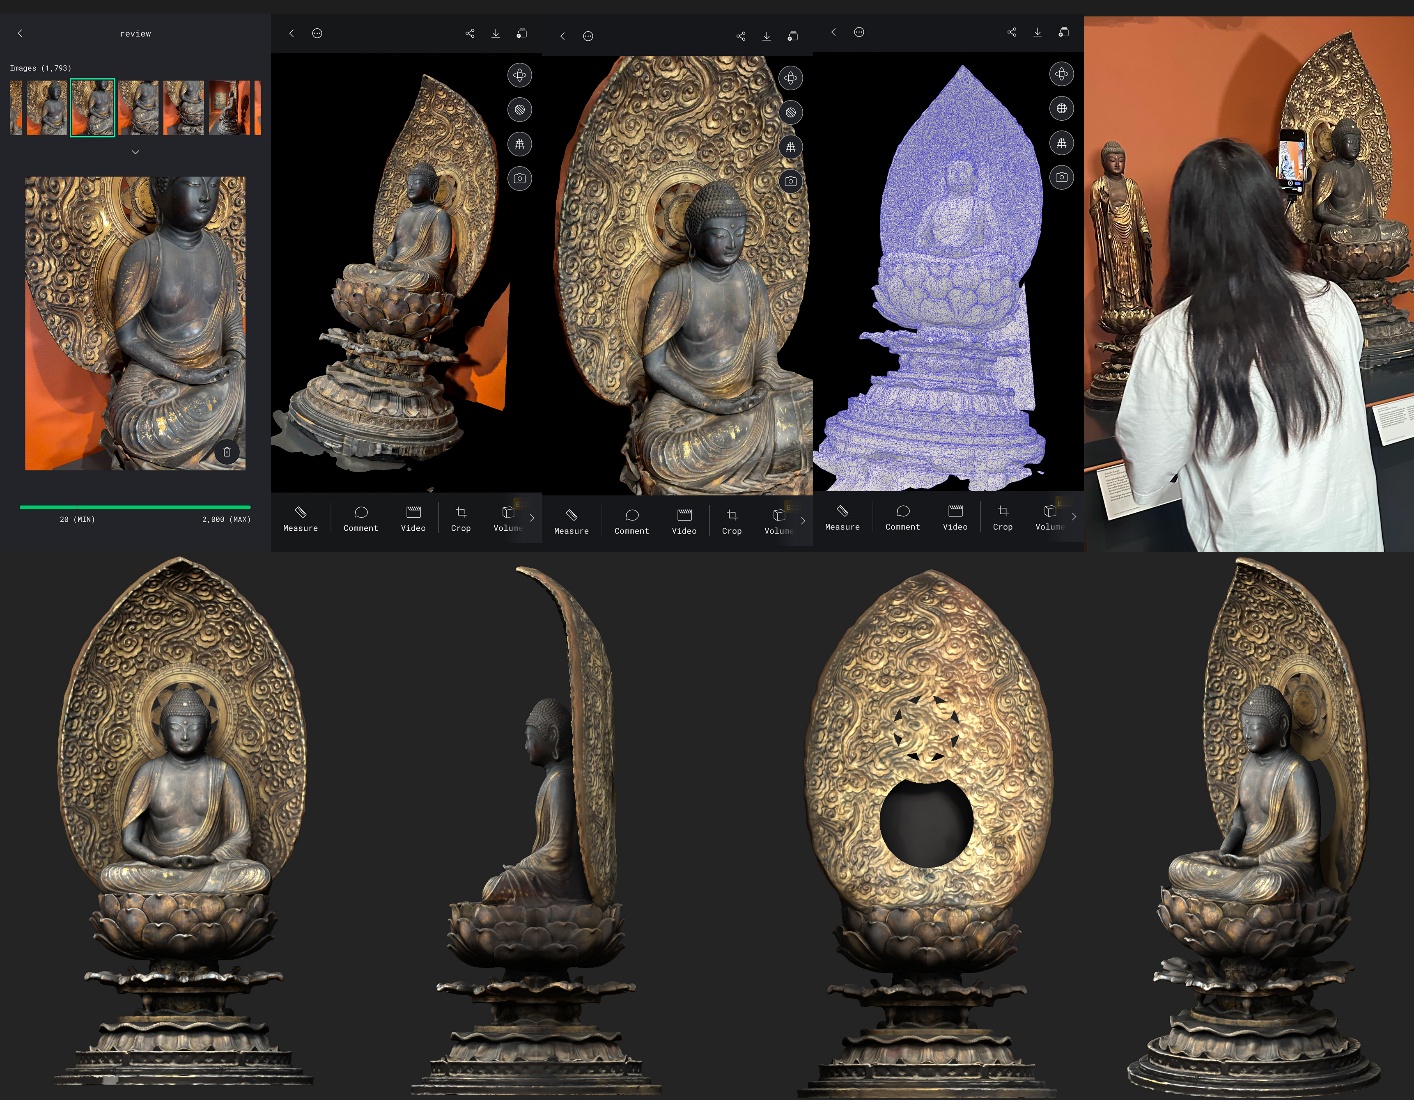
Task: Show more tools in wireframe mesh viewer toolbar
Action: [x=1074, y=517]
